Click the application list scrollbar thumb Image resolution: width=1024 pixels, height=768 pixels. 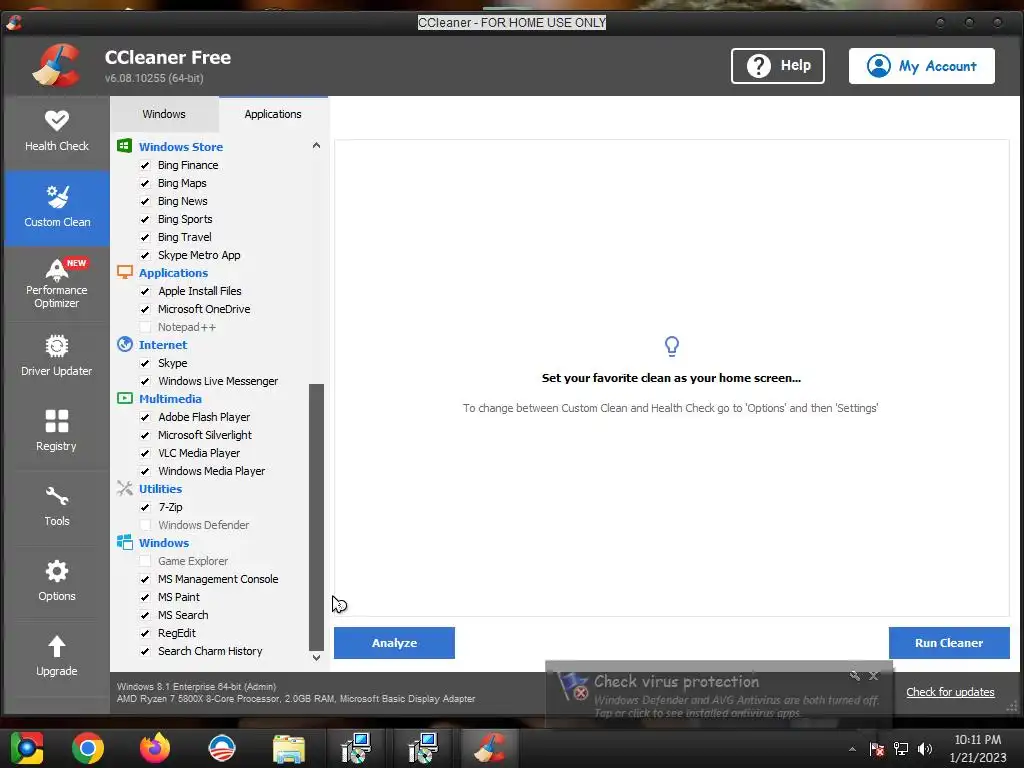(316, 517)
